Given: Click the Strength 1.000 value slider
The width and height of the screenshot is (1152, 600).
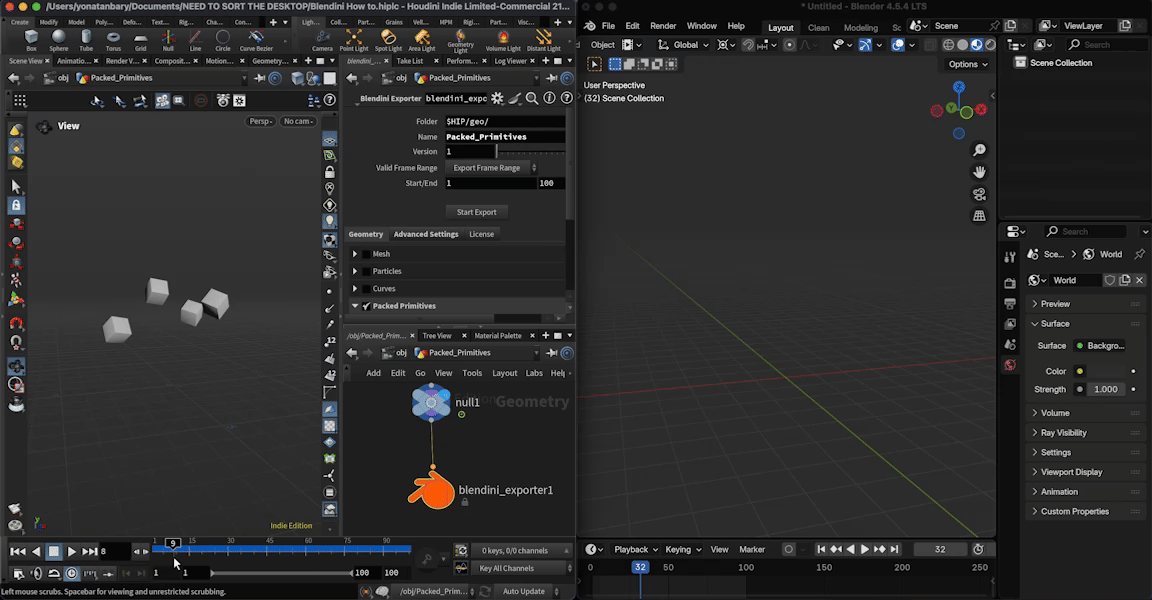Looking at the screenshot, I should pyautogui.click(x=1108, y=389).
